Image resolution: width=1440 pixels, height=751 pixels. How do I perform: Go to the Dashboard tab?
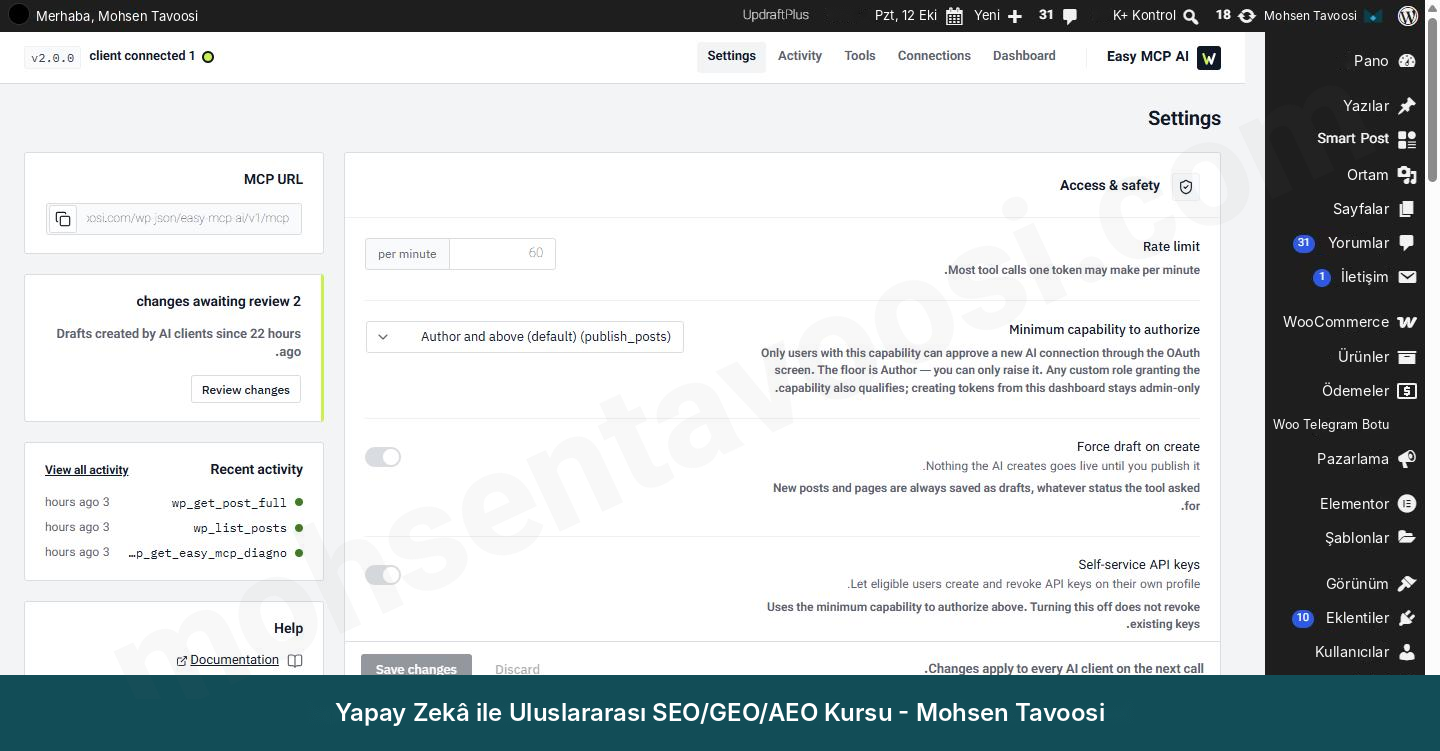pyautogui.click(x=1024, y=56)
